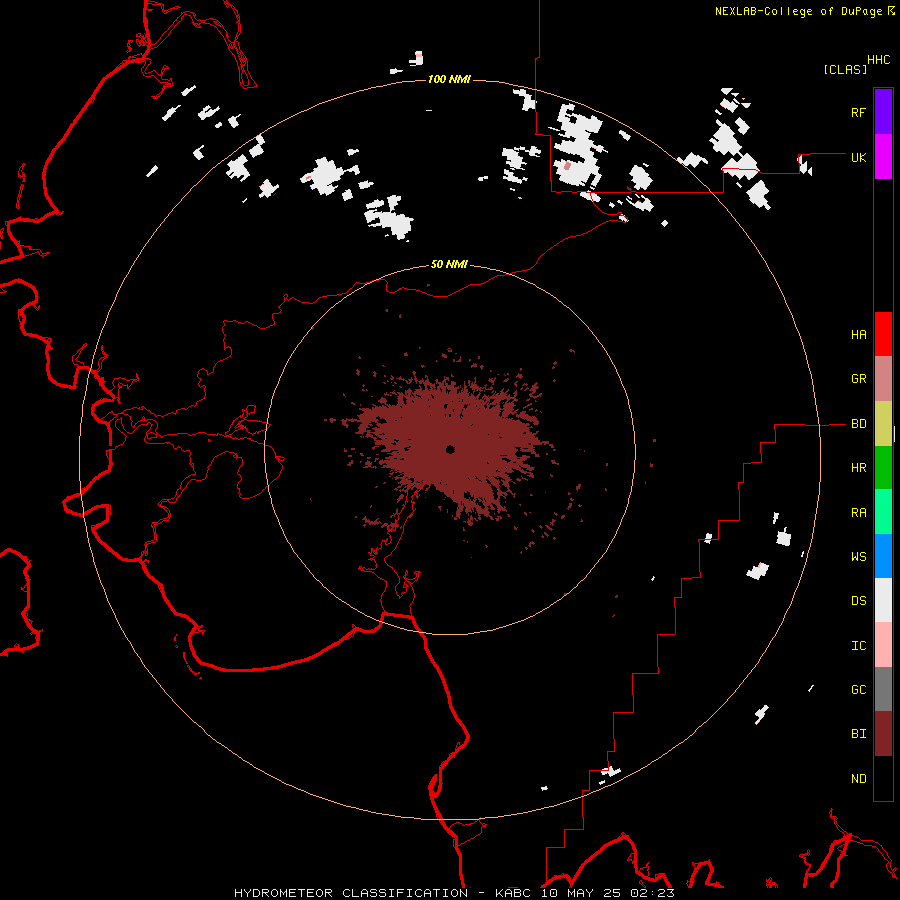Click the 100 NMI range ring label
Image resolution: width=900 pixels, height=900 pixels.
point(449,79)
